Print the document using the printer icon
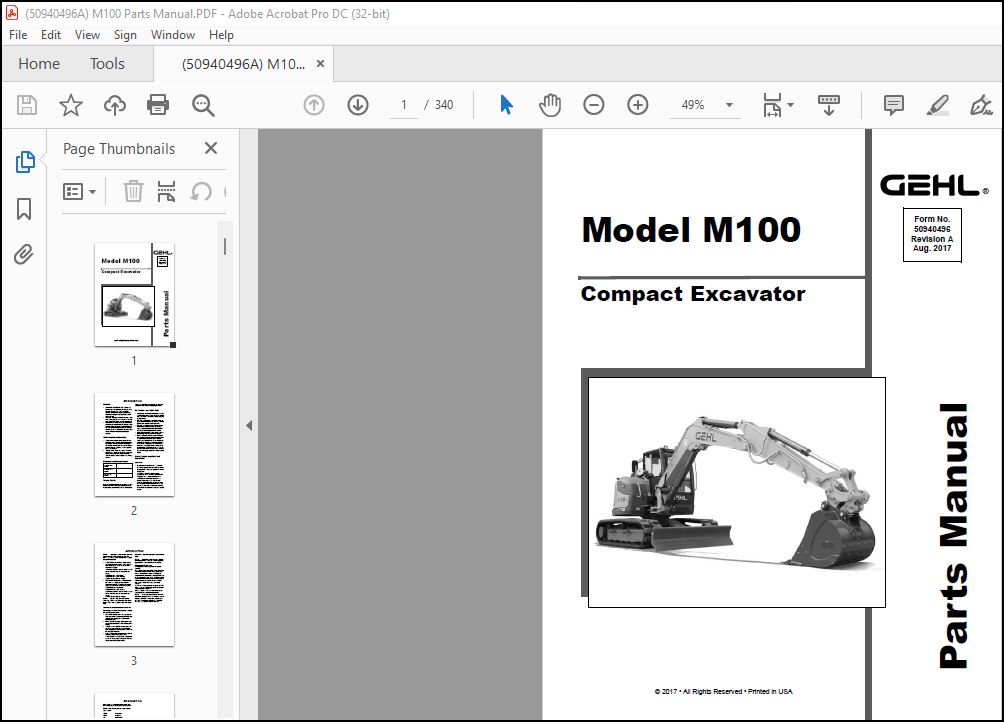 [158, 105]
